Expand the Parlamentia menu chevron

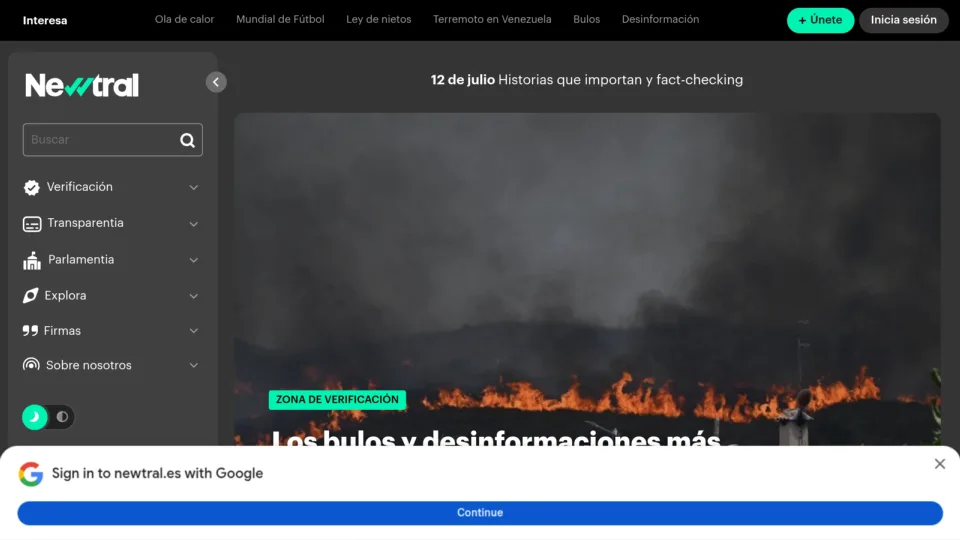(x=193, y=260)
